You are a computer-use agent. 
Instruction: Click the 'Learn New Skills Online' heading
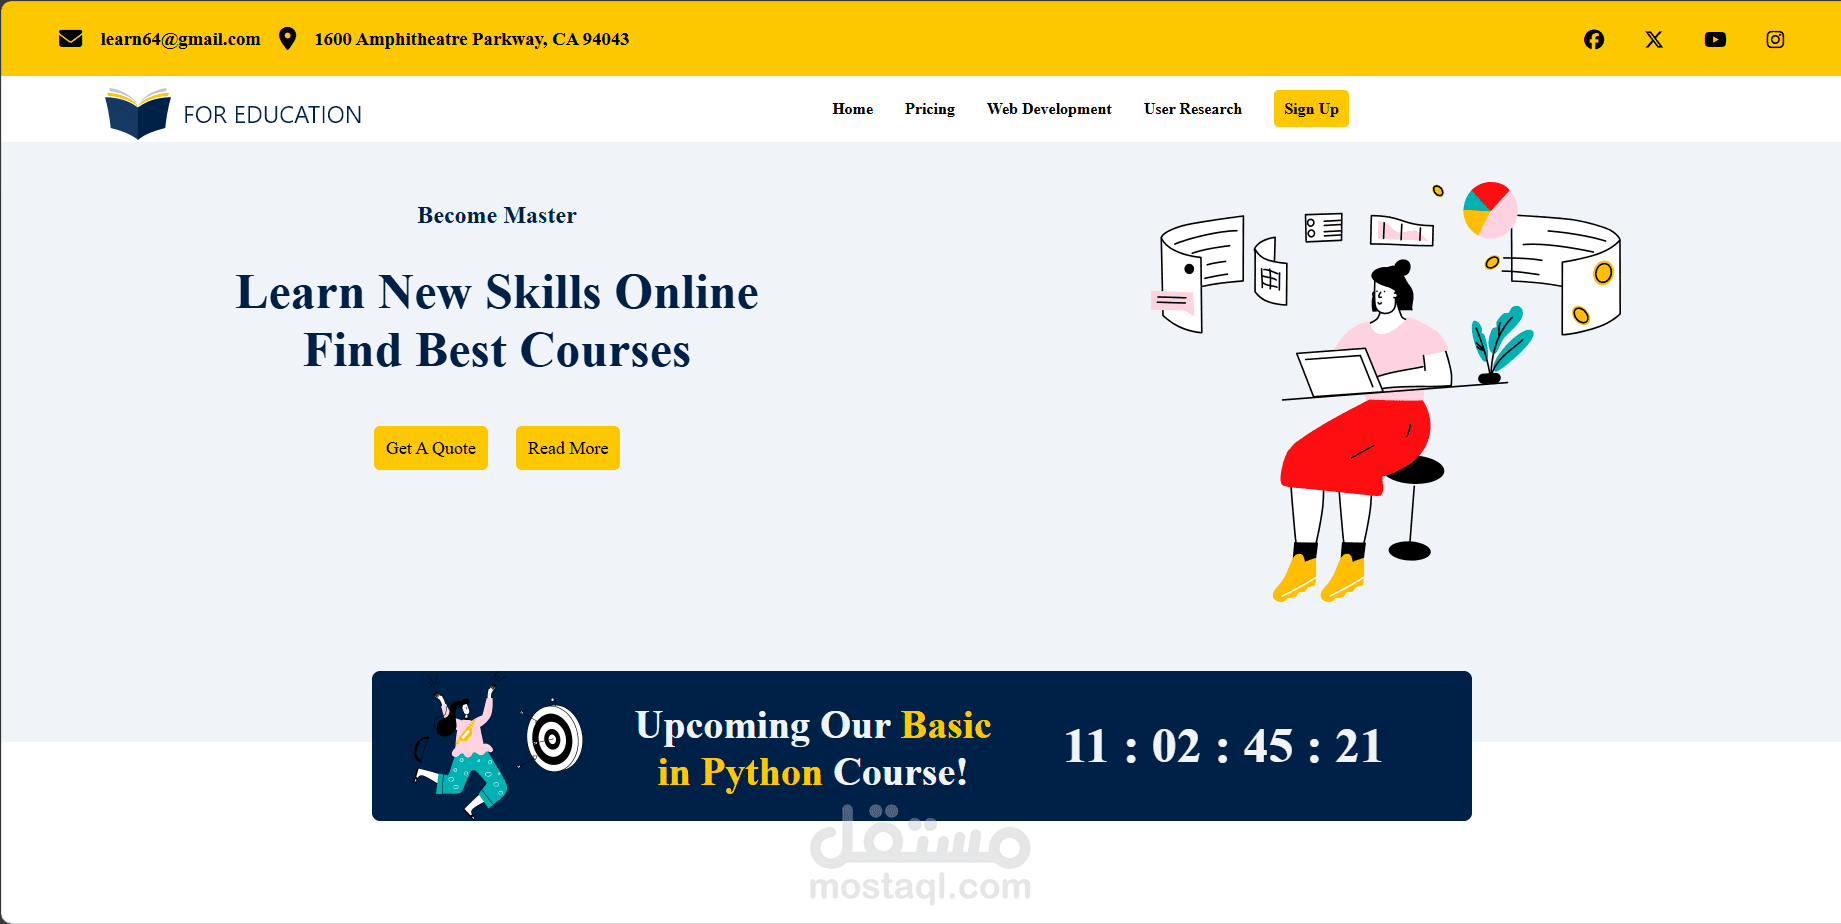[497, 292]
